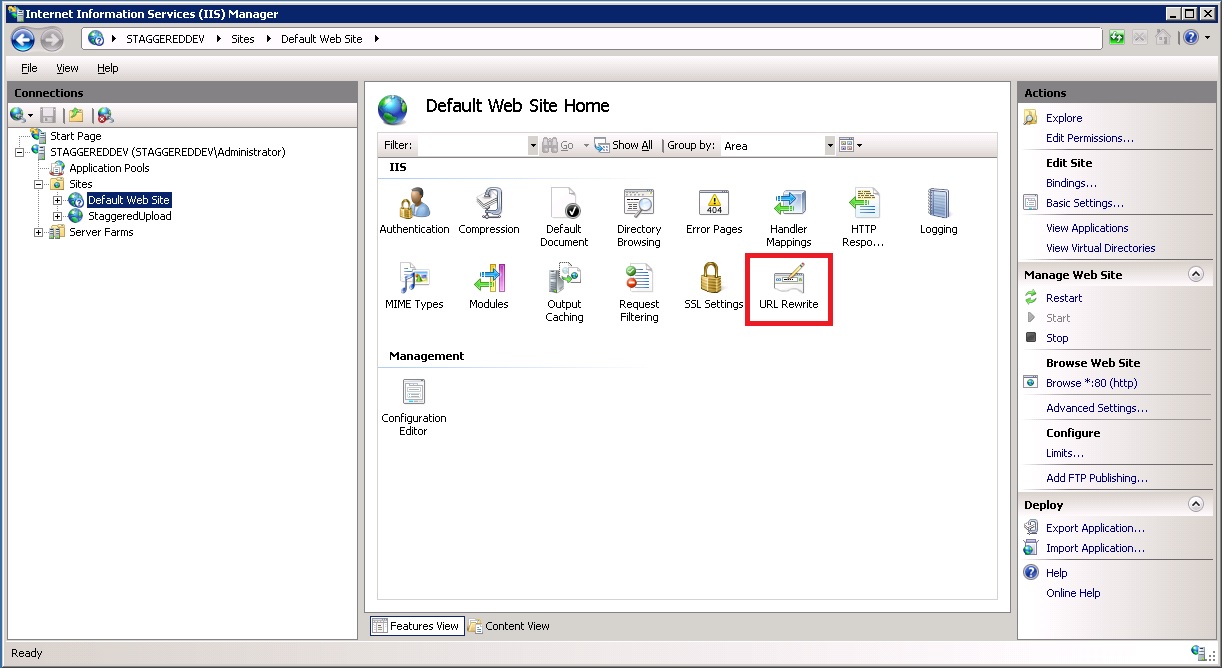
Task: Open the Bindings action link
Action: [x=1071, y=183]
